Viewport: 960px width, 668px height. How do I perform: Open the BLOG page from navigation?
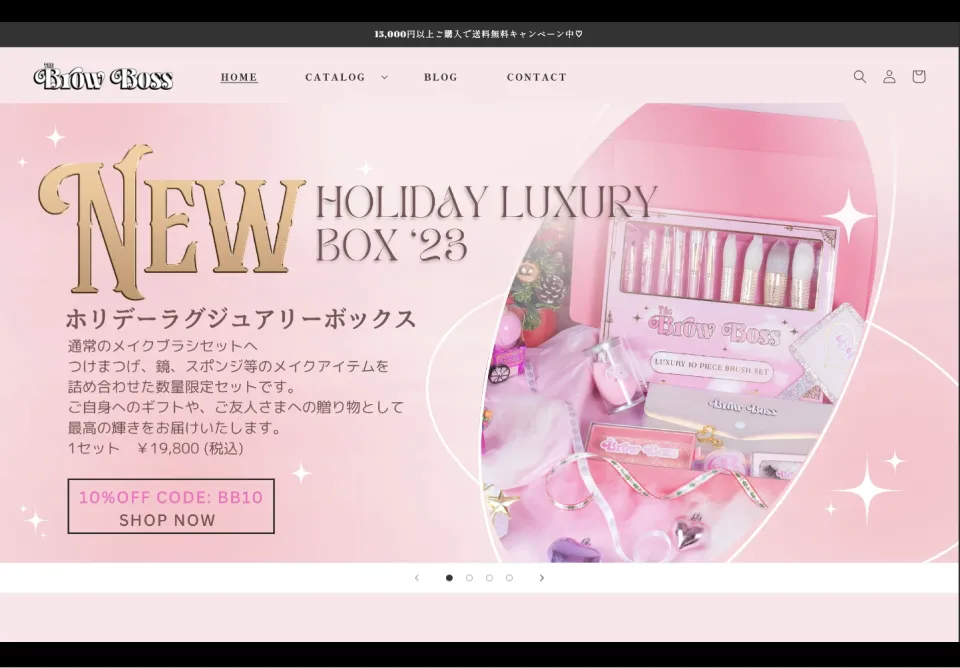point(441,77)
